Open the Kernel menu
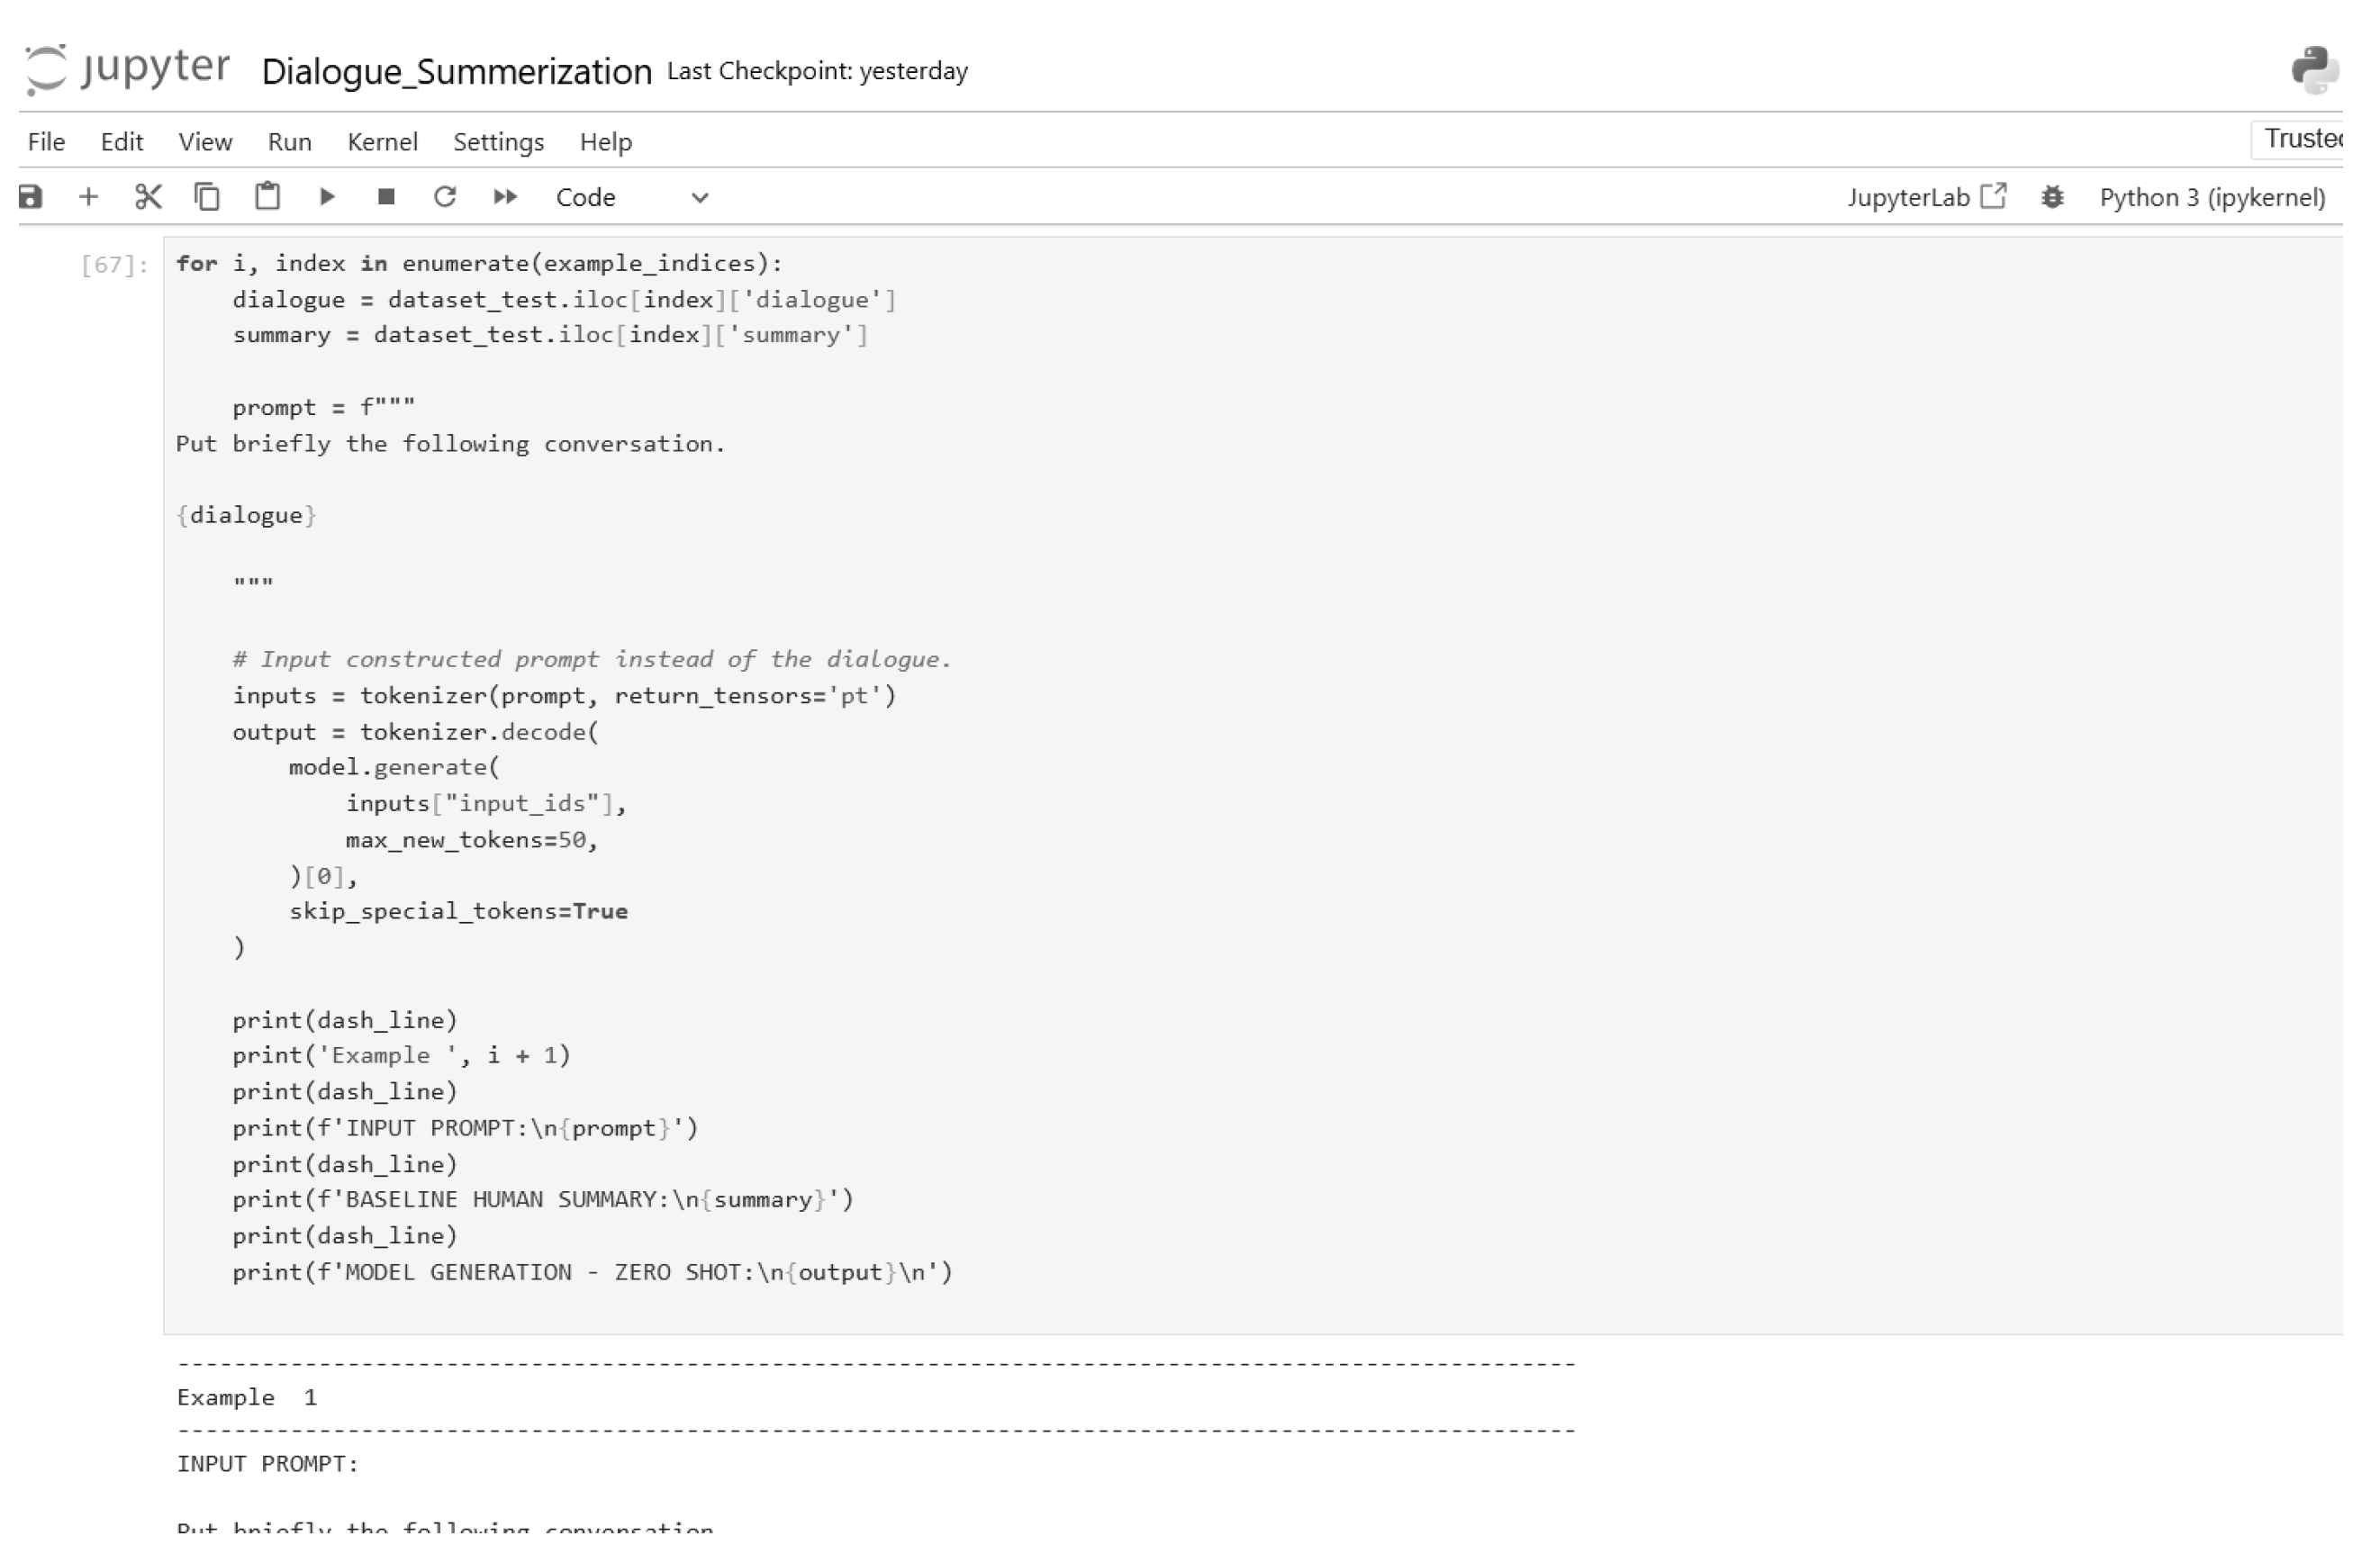2380x1554 pixels. (382, 142)
